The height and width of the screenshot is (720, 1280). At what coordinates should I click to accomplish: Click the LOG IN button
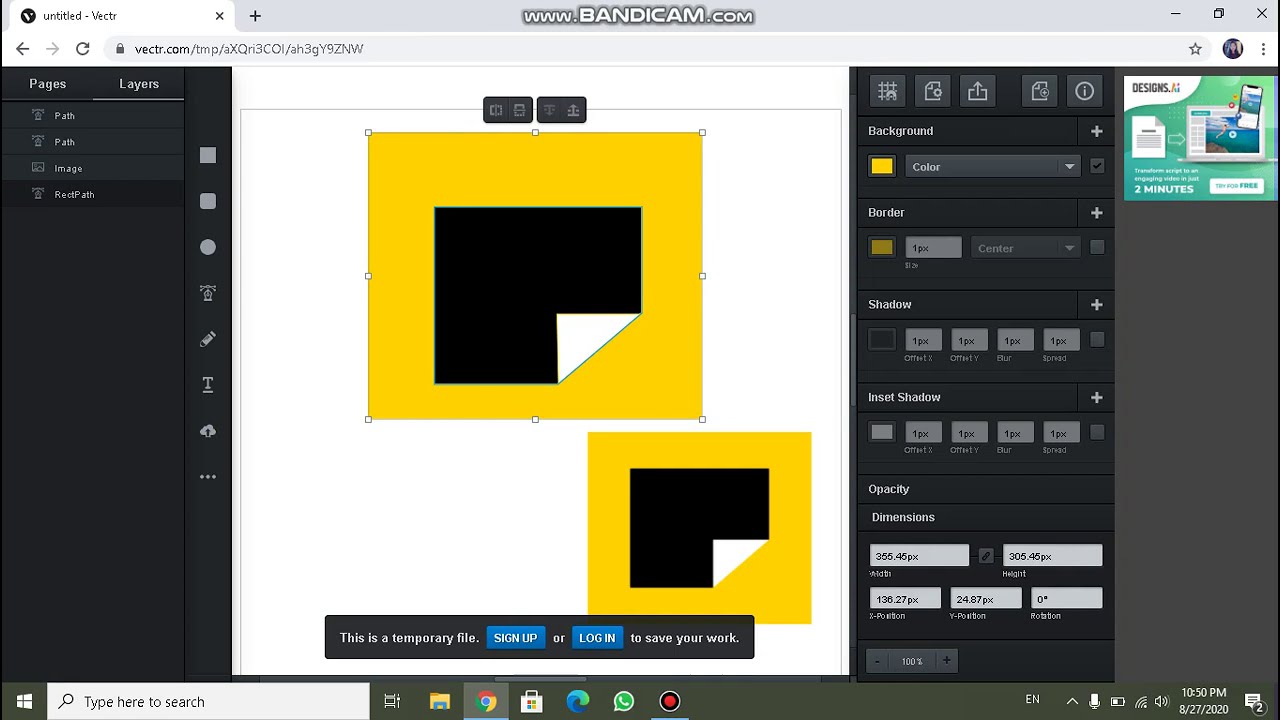[597, 638]
